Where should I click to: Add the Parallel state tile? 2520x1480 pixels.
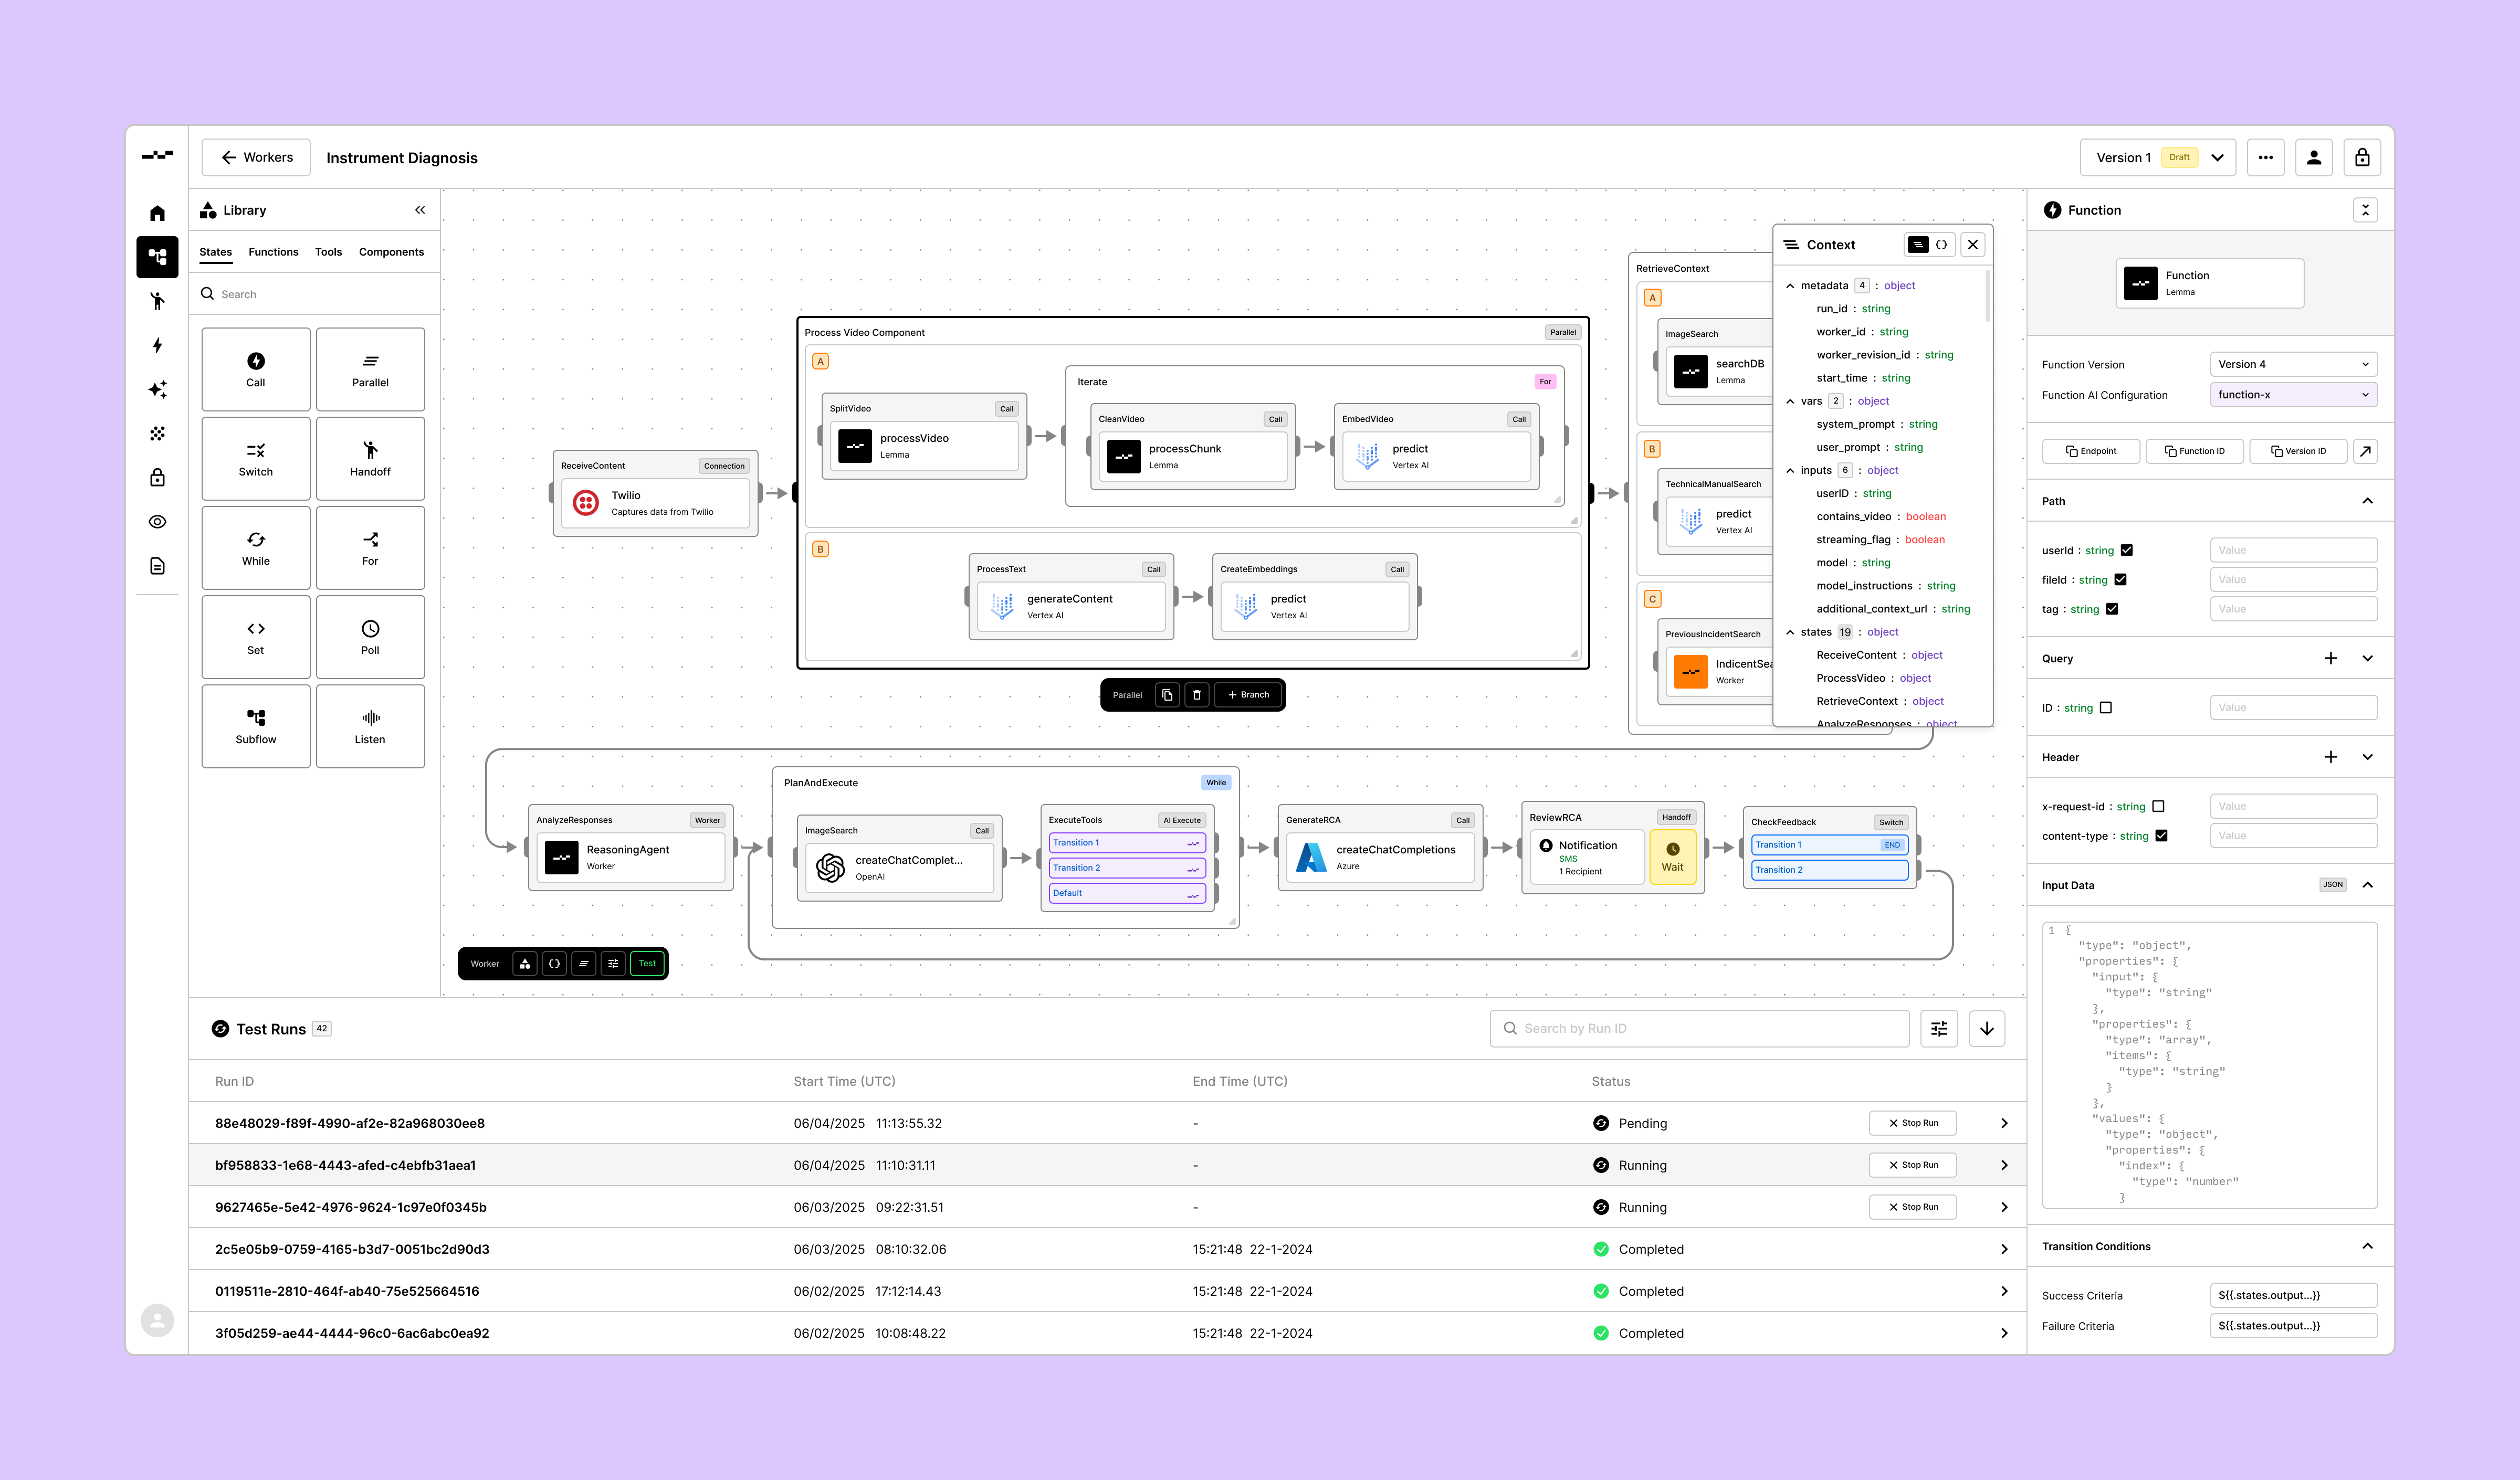[370, 369]
